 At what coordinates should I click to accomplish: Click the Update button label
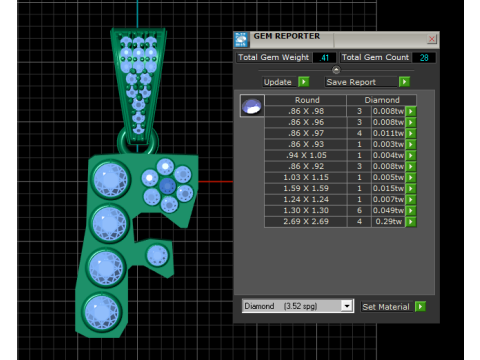pyautogui.click(x=278, y=82)
